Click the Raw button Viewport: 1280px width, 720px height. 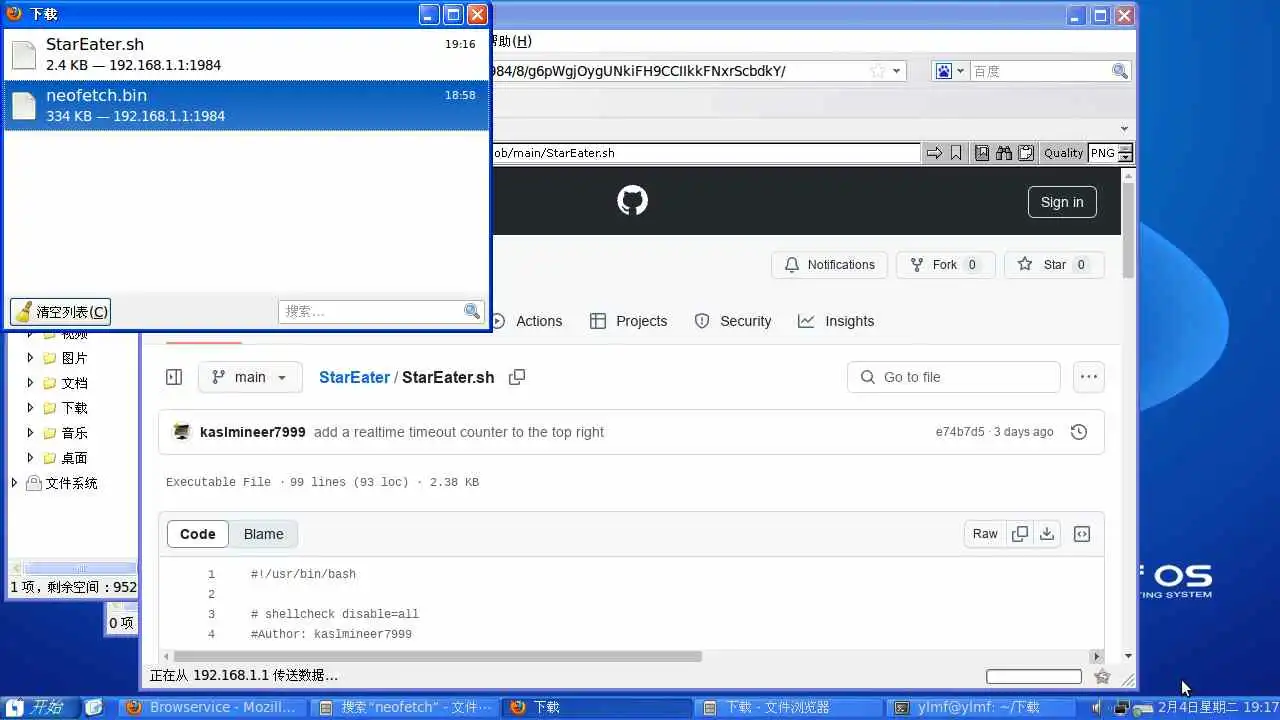tap(985, 534)
